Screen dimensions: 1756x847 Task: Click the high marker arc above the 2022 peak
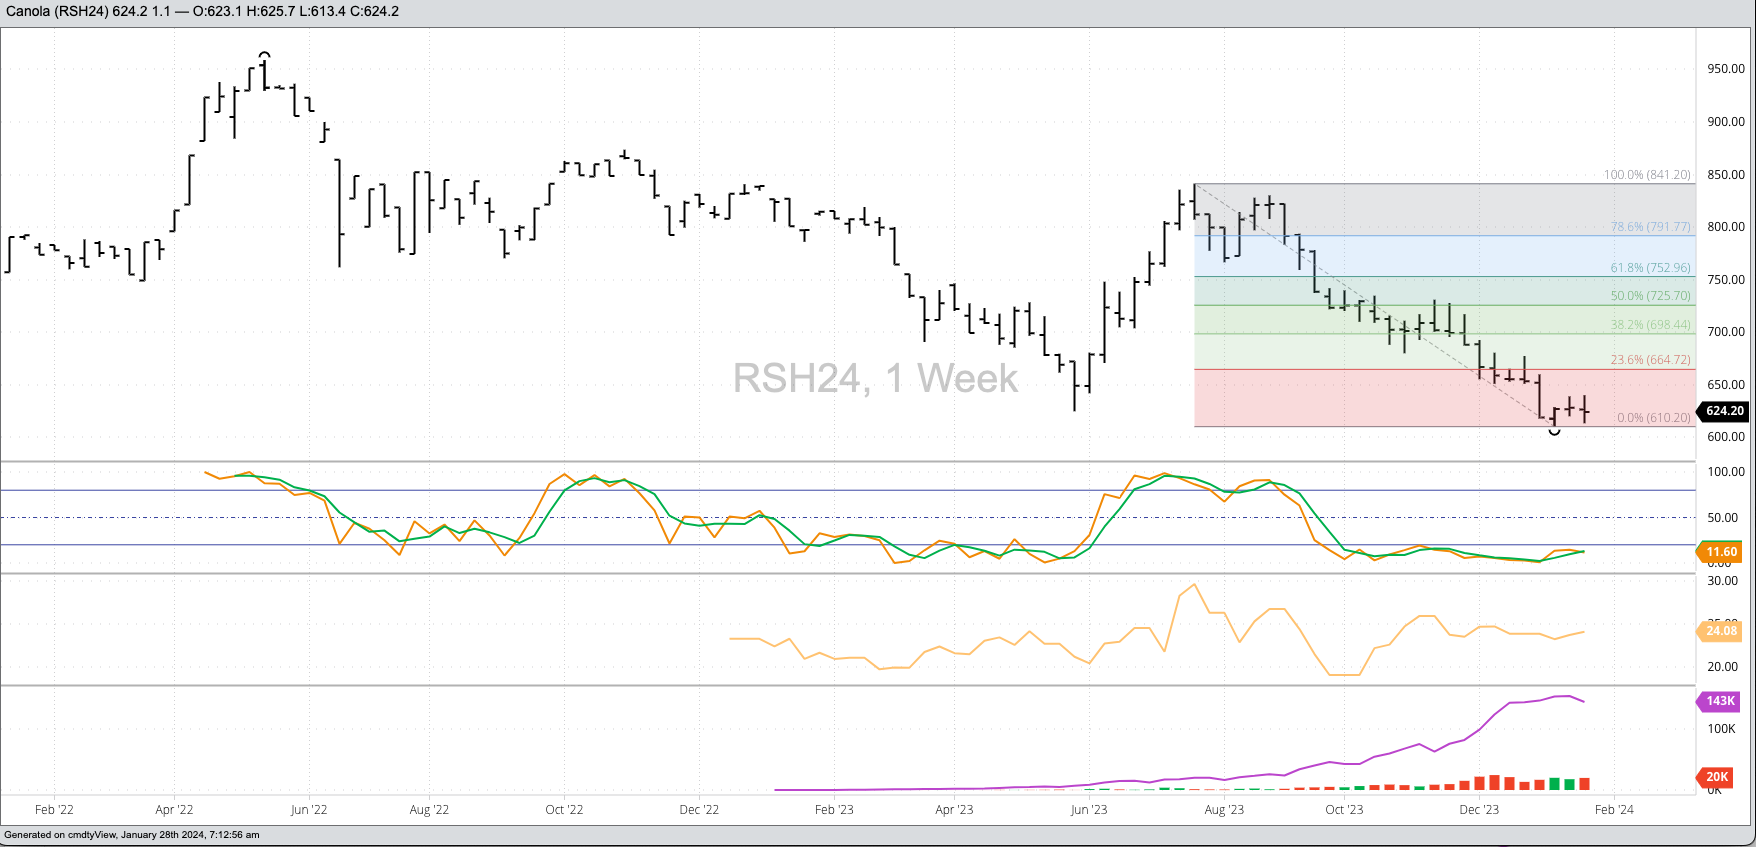pos(264,54)
